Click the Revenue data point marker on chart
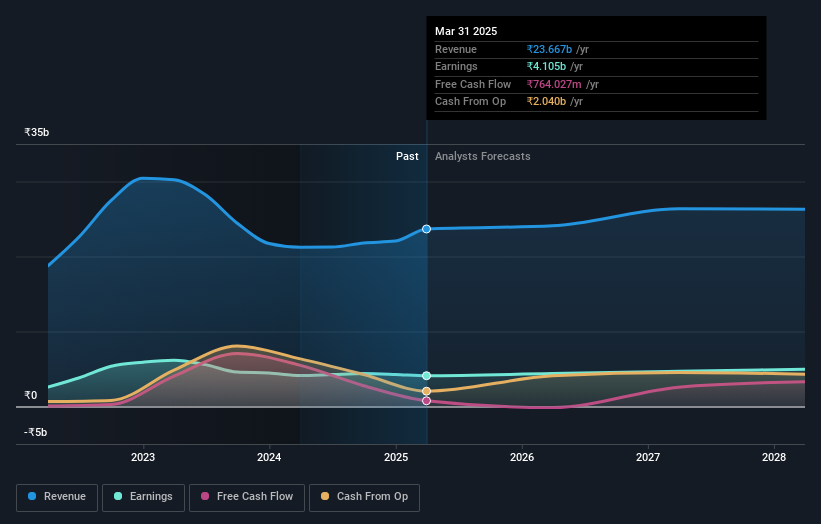The image size is (821, 524). coord(426,229)
